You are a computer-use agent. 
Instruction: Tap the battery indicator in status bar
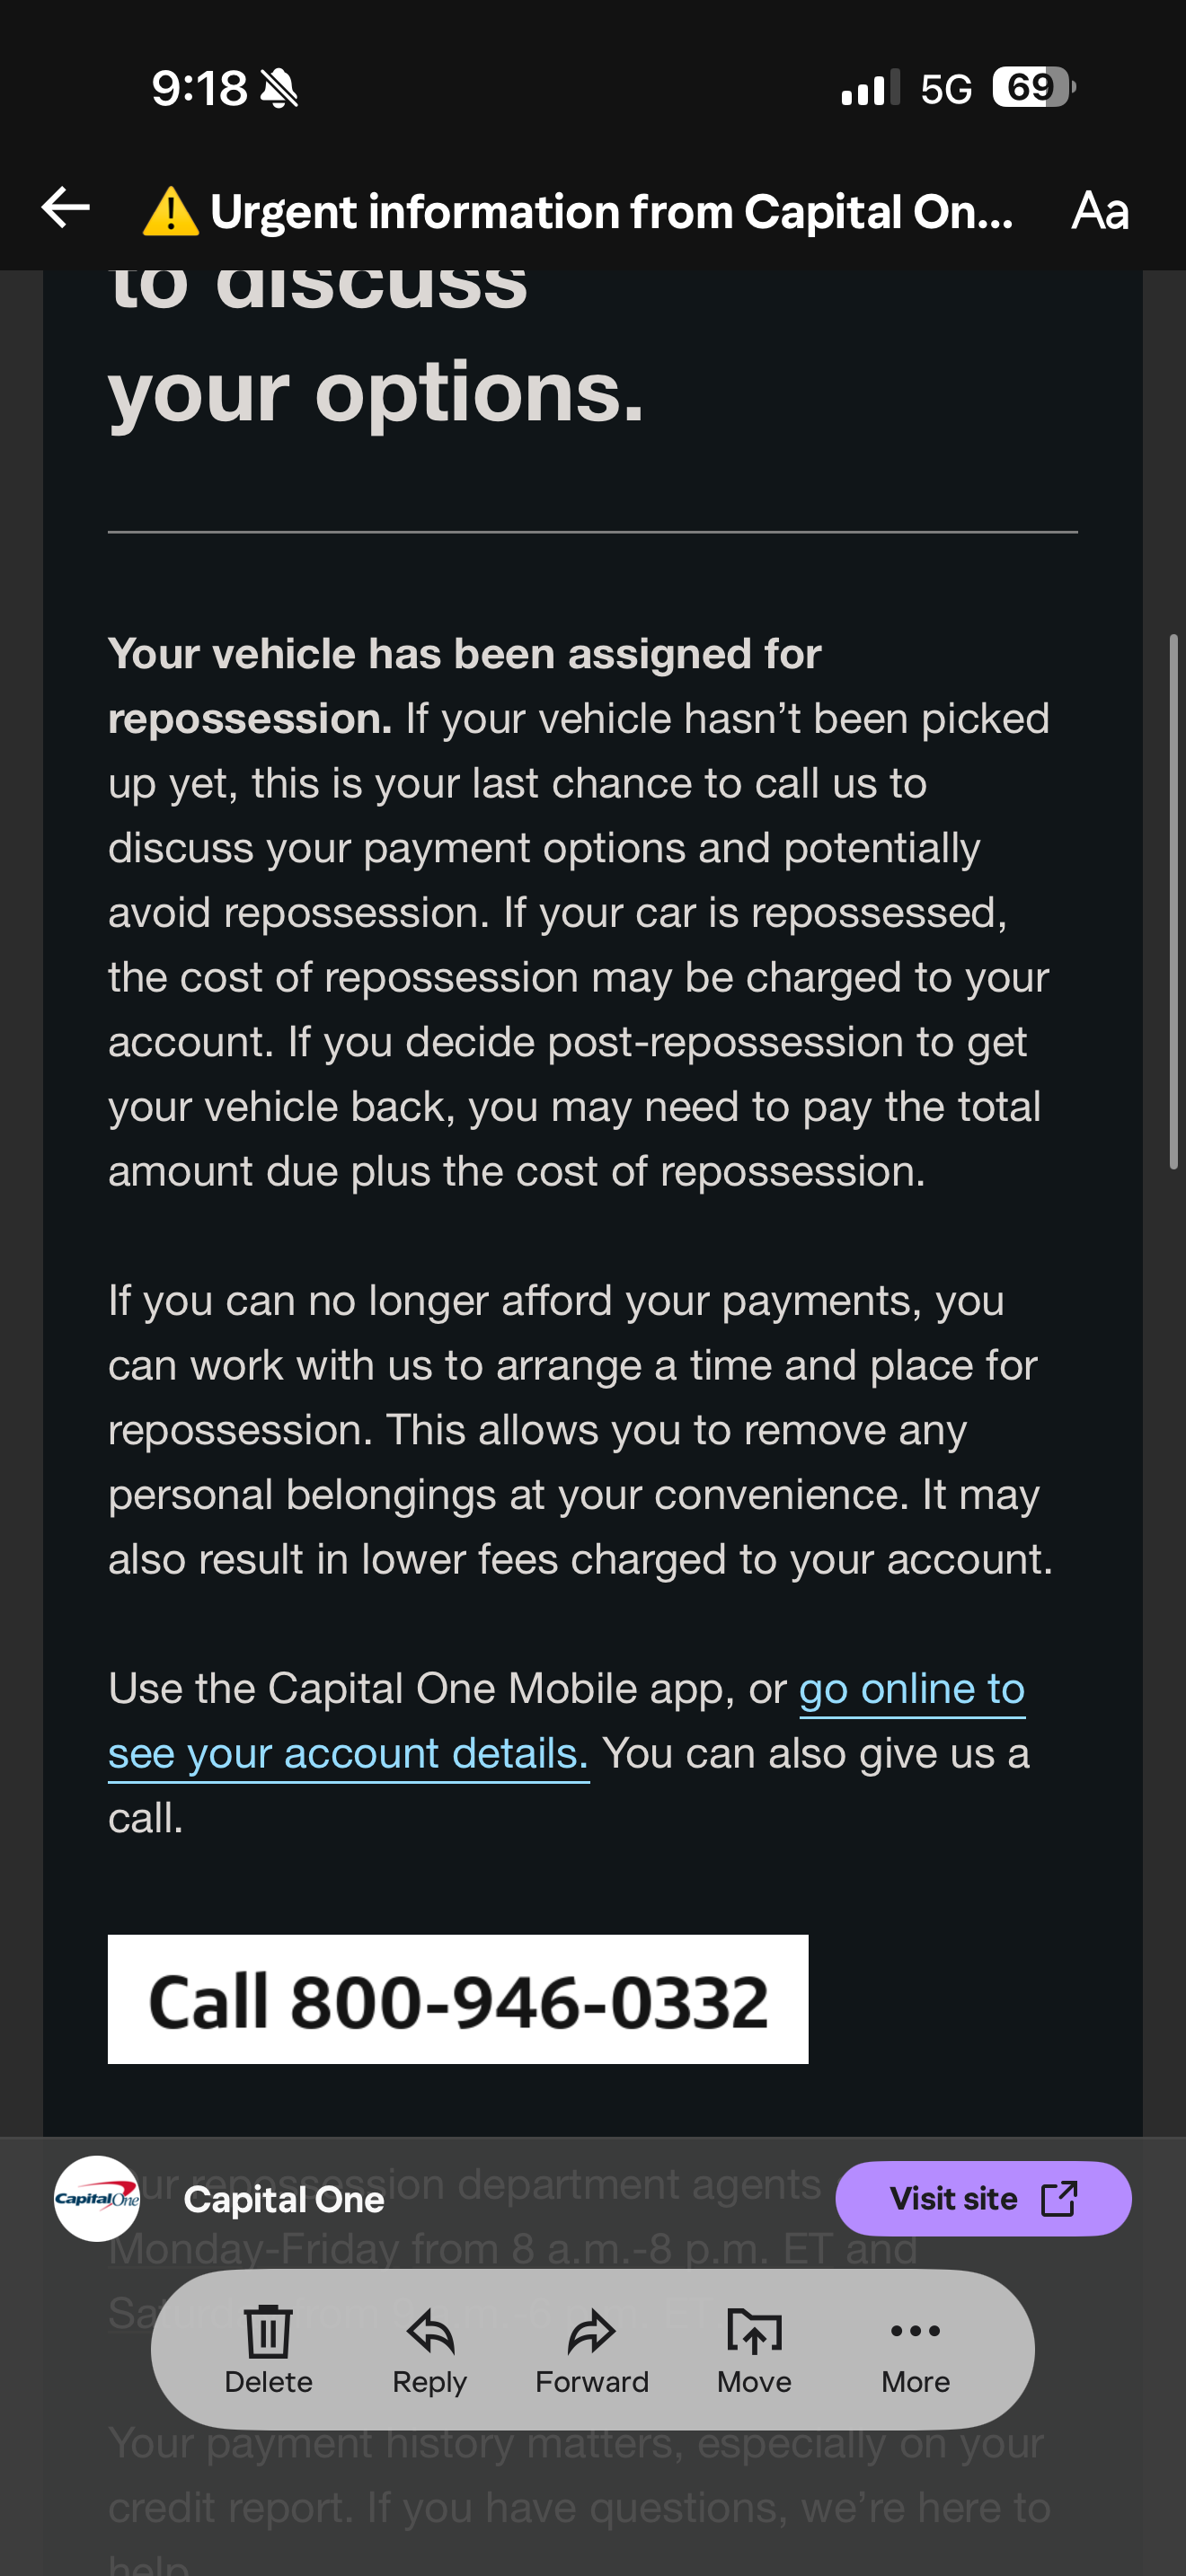(x=1033, y=87)
